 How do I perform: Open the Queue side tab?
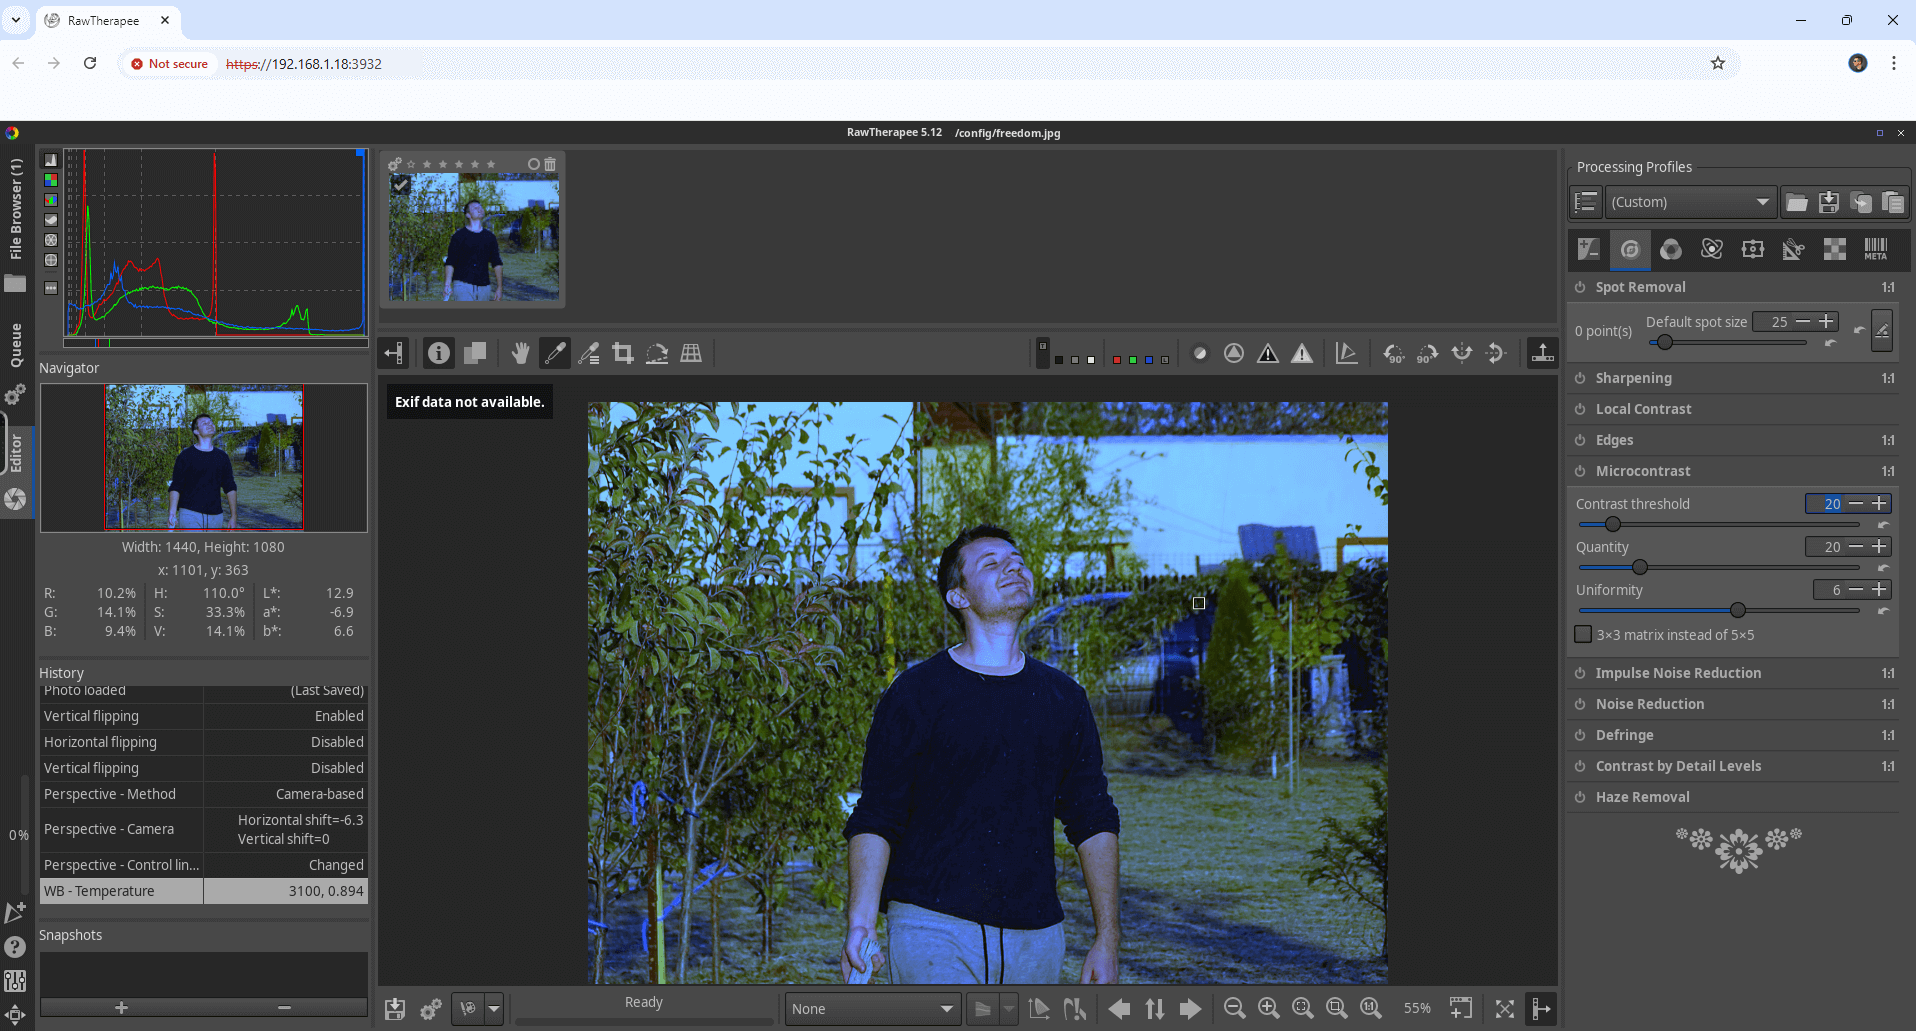pyautogui.click(x=15, y=345)
